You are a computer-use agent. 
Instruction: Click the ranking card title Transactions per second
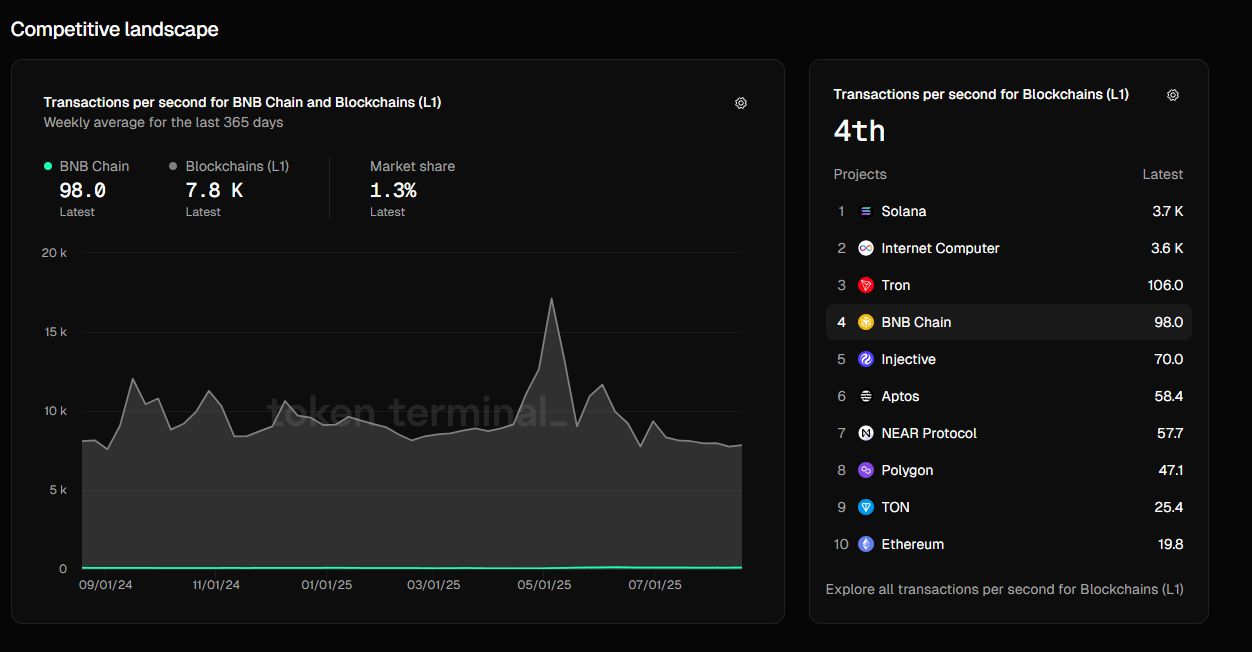(x=981, y=94)
